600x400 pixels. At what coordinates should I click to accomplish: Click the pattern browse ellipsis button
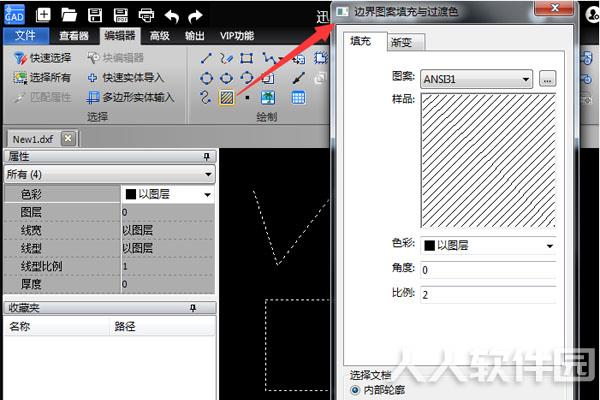point(547,79)
